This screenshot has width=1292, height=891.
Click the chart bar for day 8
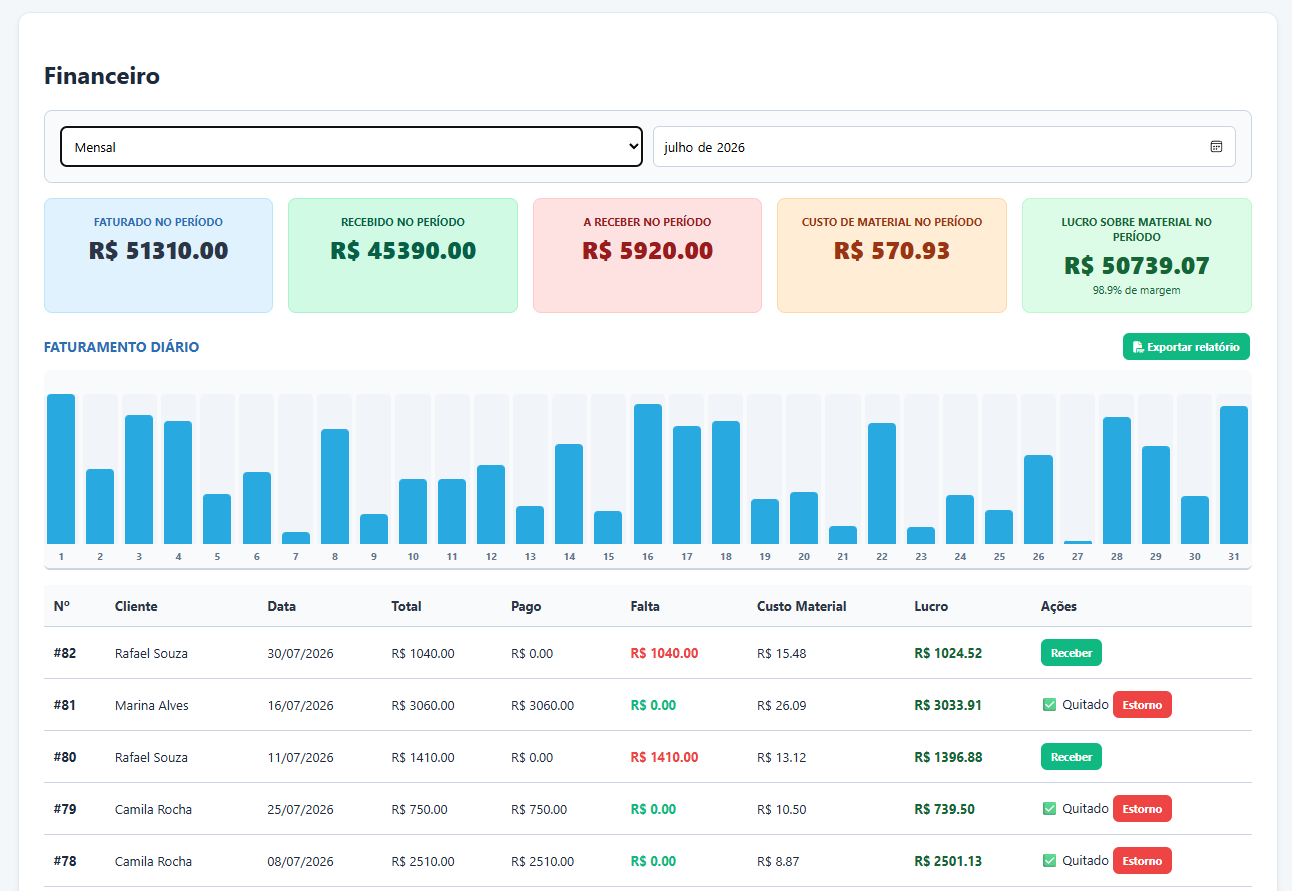tap(335, 486)
